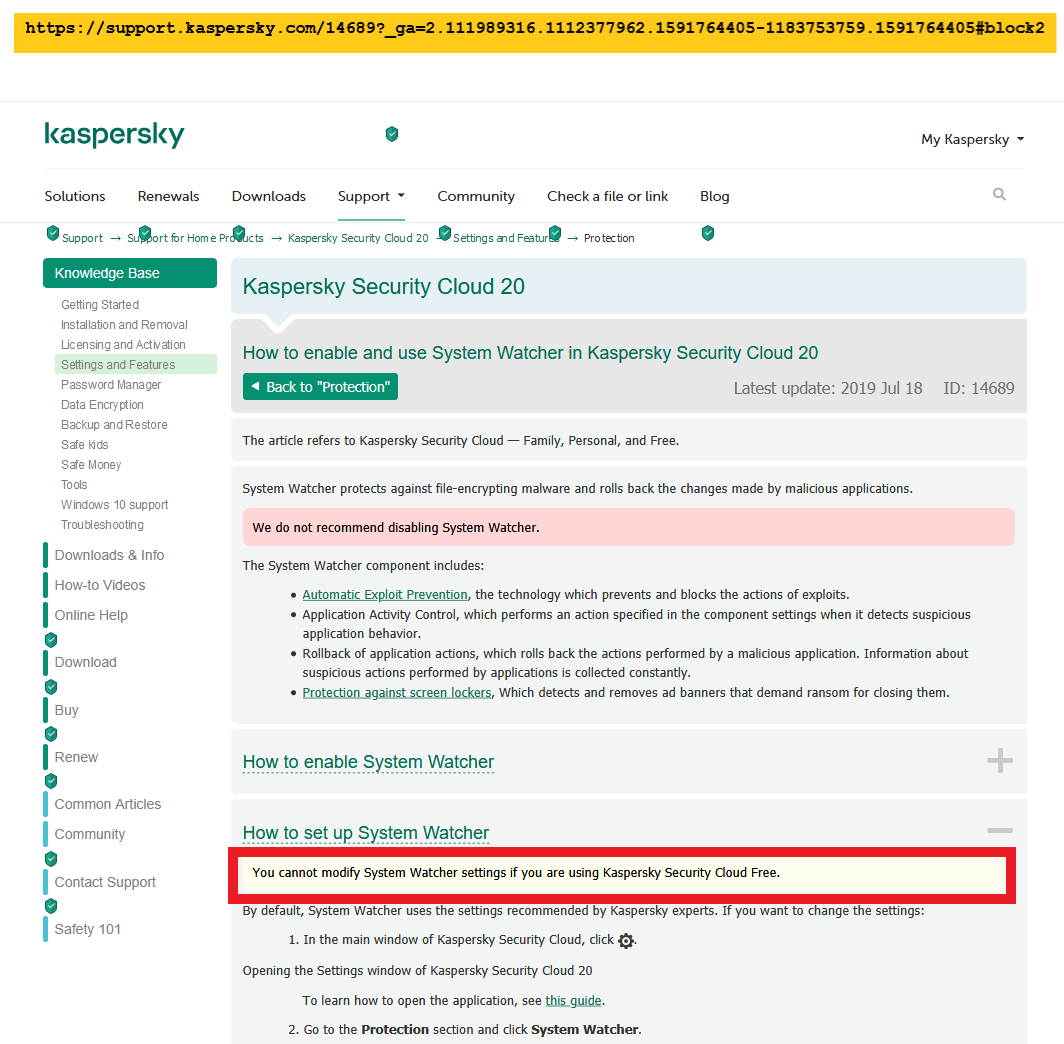This screenshot has height=1044, width=1064.
Task: Open Downloads & Info in the sidebar
Action: pos(109,555)
